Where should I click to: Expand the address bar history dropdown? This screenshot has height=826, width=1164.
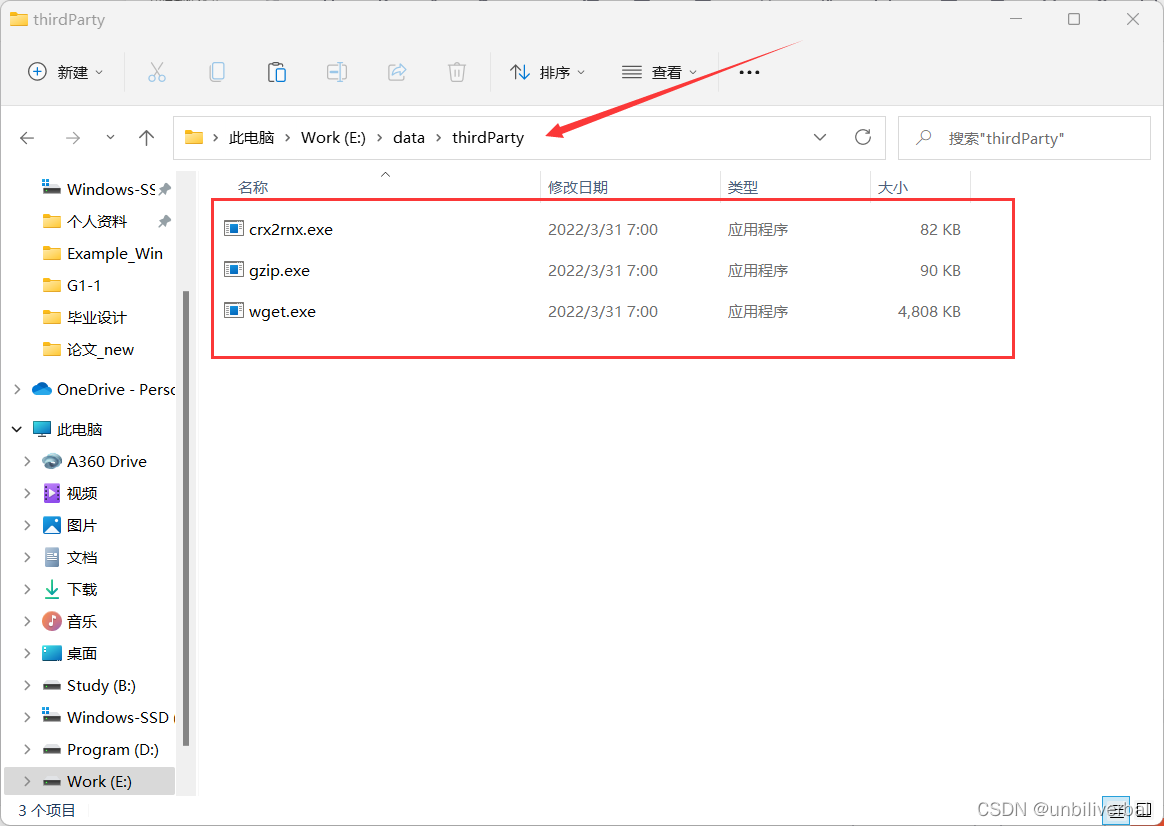pos(820,137)
